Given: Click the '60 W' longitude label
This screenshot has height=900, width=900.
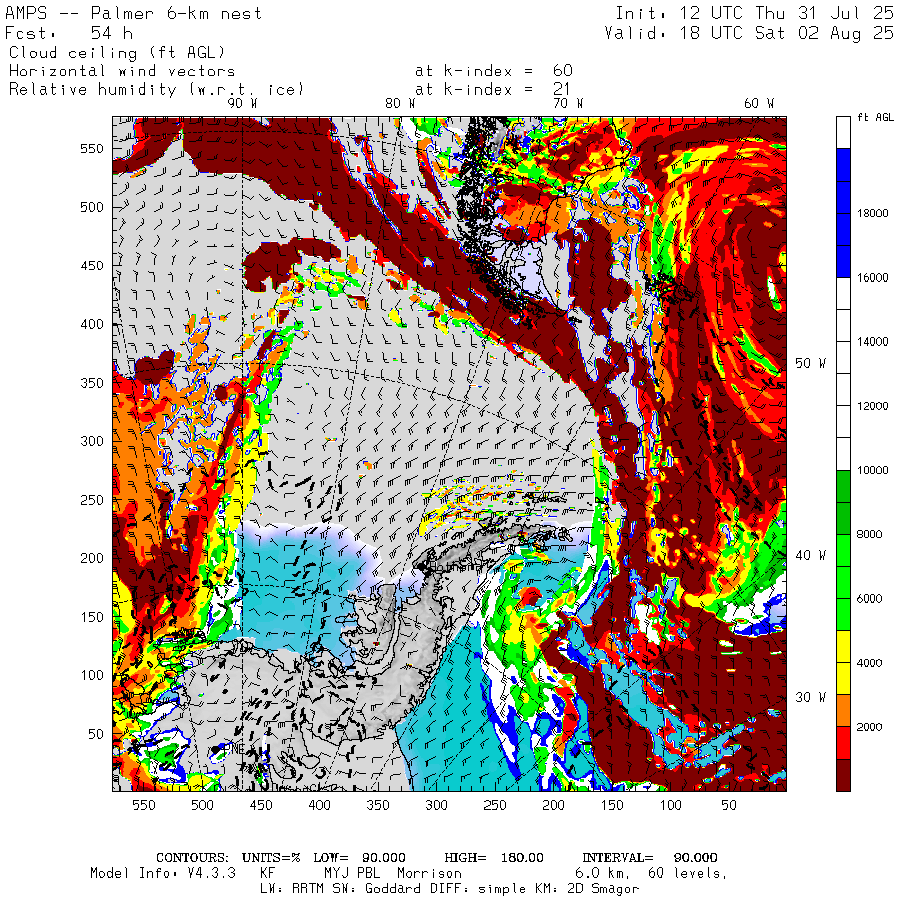Looking at the screenshot, I should click(x=758, y=103).
